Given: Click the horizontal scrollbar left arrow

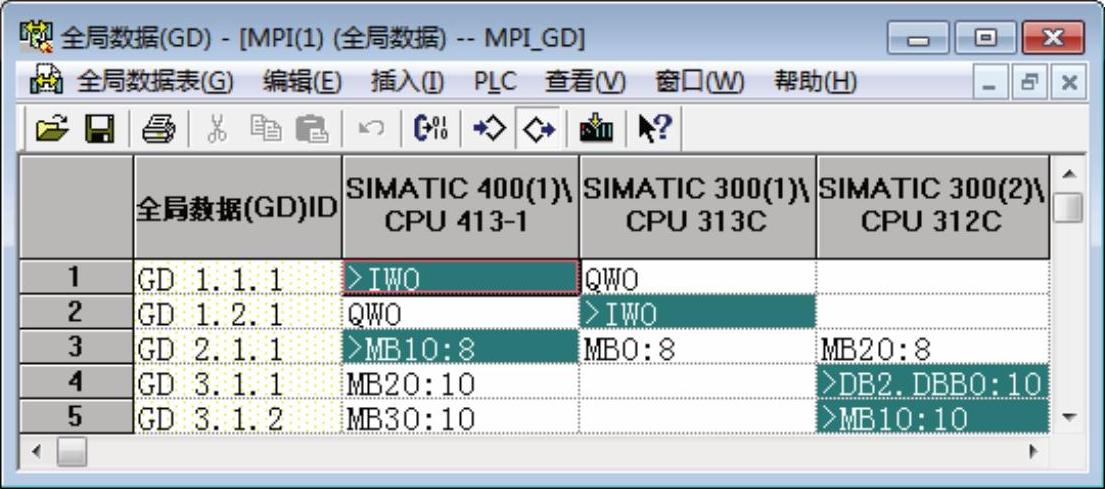Looking at the screenshot, I should click(36, 450).
